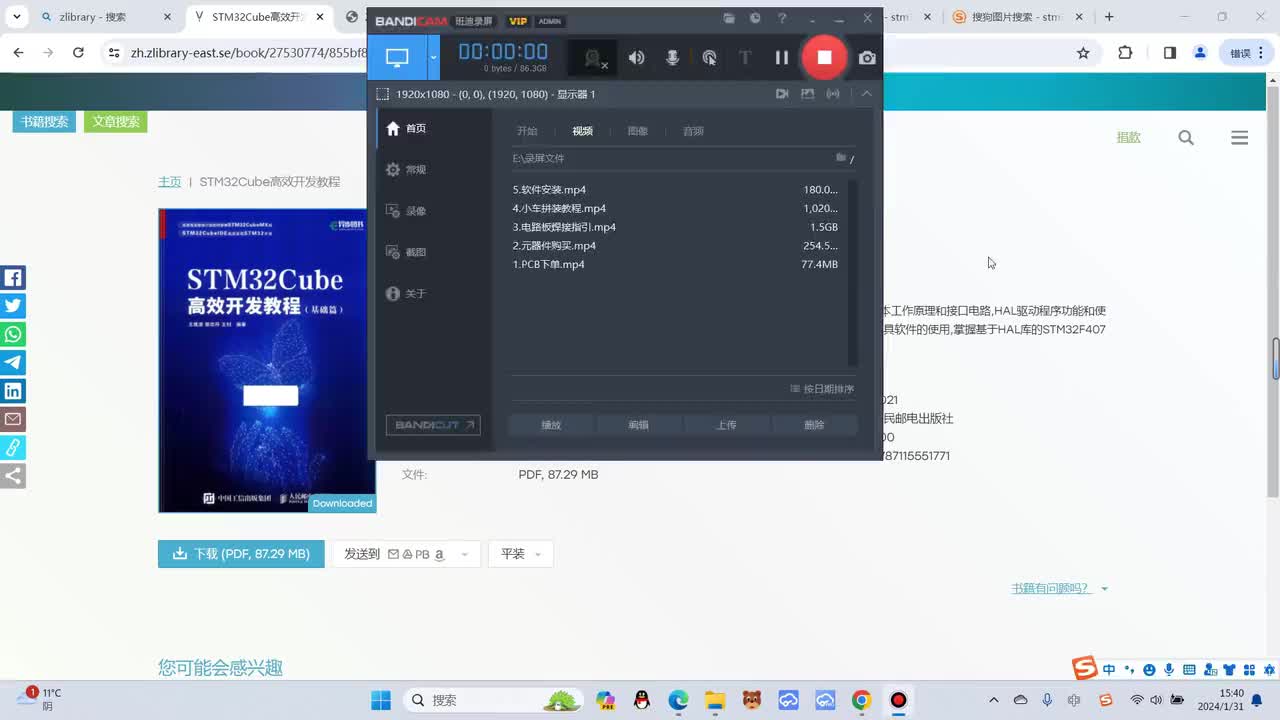Show hidden tray icons chevron
Screen dimensions: 1280x720
click(x=993, y=700)
